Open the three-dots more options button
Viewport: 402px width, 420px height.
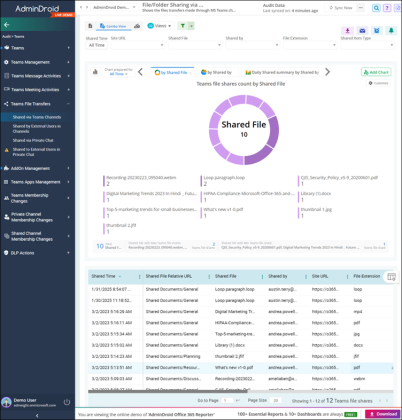[x=361, y=7]
